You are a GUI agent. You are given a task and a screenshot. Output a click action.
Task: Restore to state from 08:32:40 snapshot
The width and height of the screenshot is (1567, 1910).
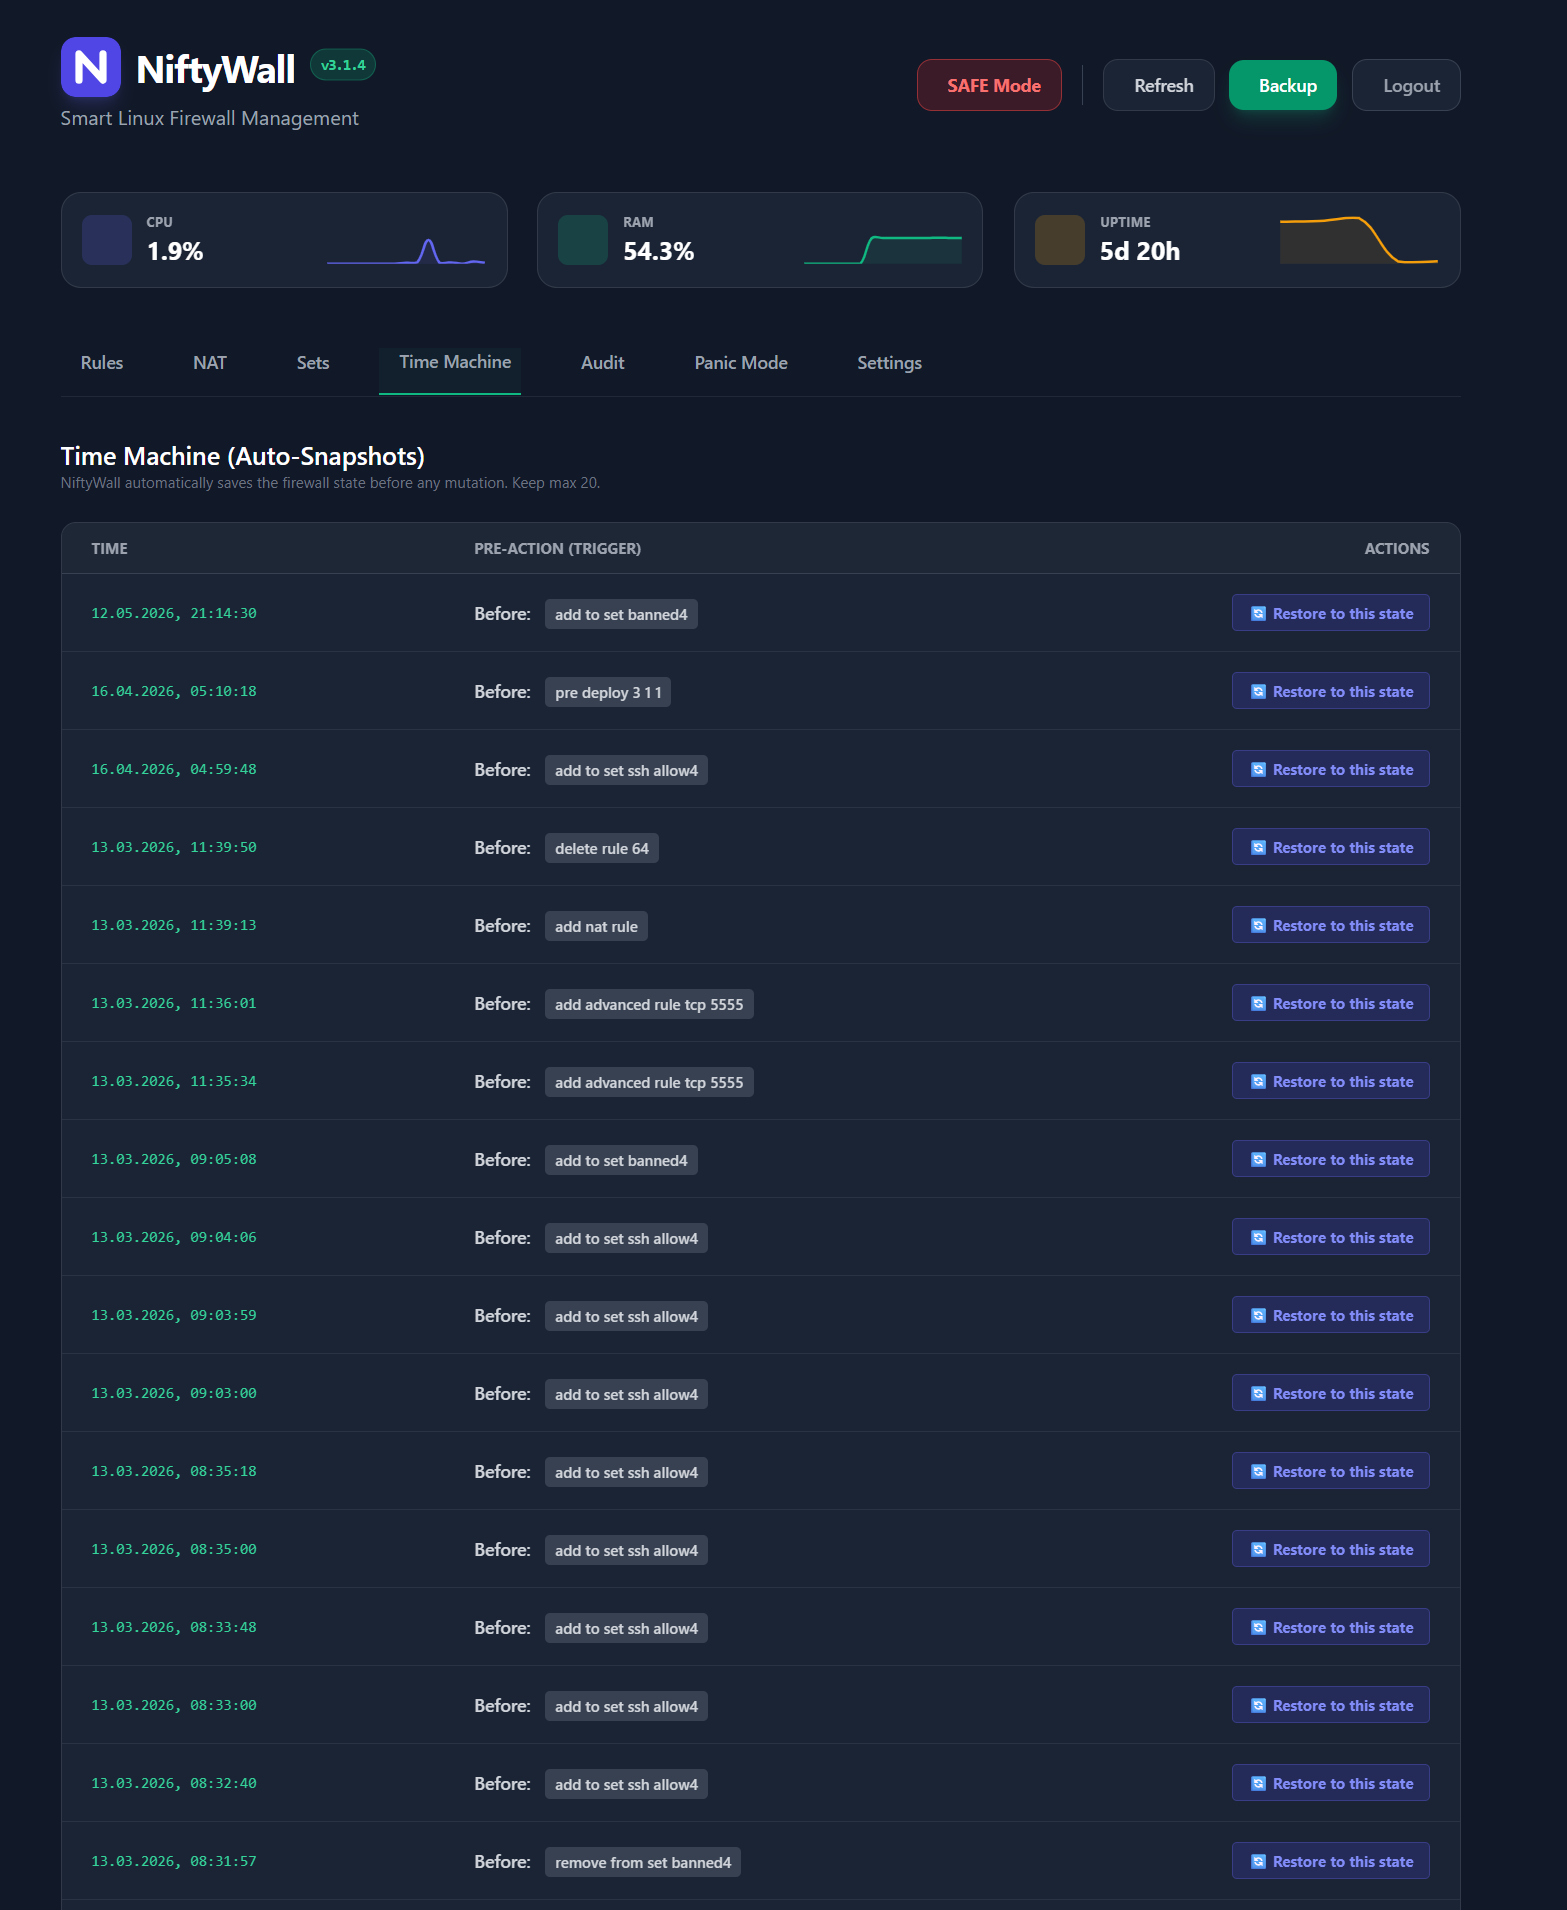[1331, 1783]
